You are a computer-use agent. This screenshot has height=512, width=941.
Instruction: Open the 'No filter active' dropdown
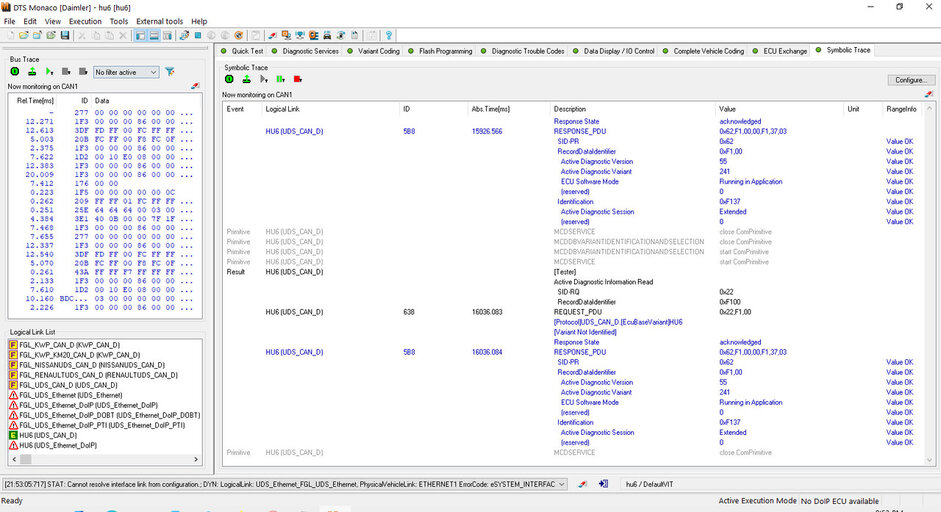[x=126, y=72]
